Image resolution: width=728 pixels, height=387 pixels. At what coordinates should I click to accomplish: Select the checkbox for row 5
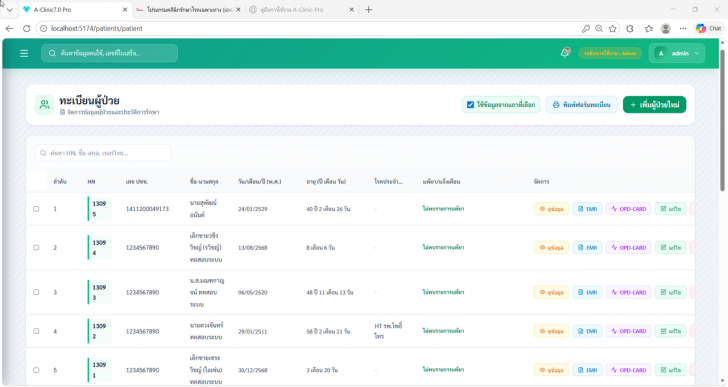tap(36, 370)
